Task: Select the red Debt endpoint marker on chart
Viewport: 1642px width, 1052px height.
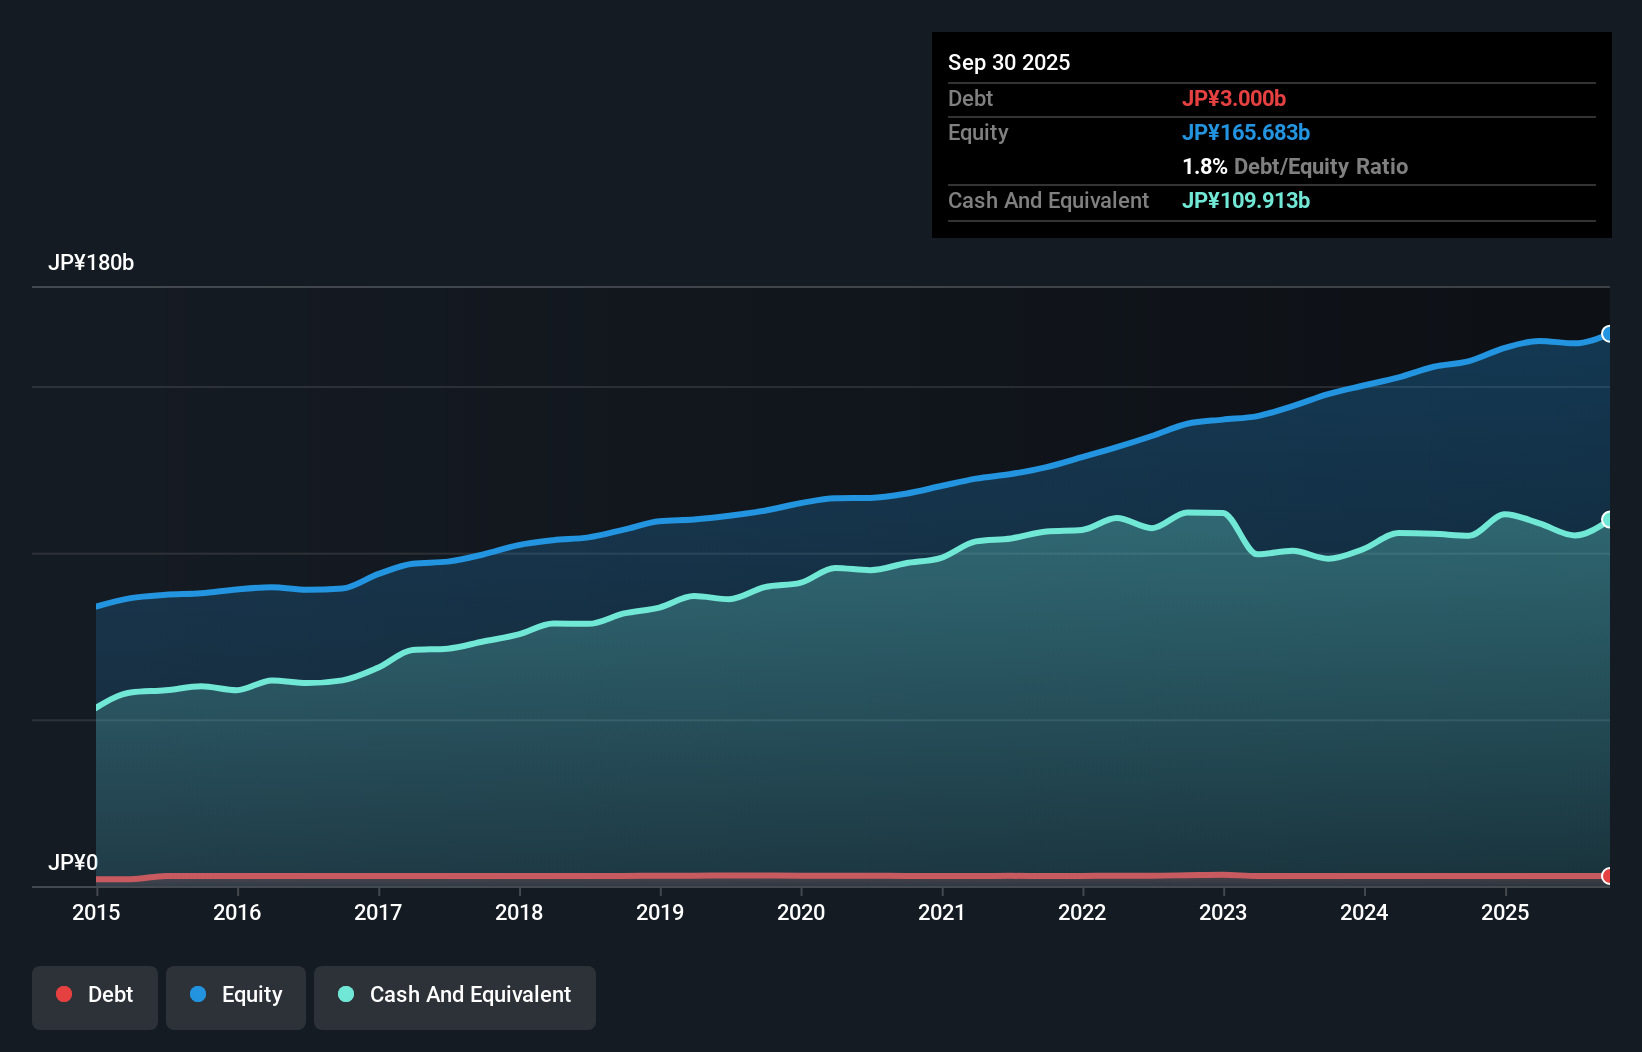Action: click(x=1608, y=876)
